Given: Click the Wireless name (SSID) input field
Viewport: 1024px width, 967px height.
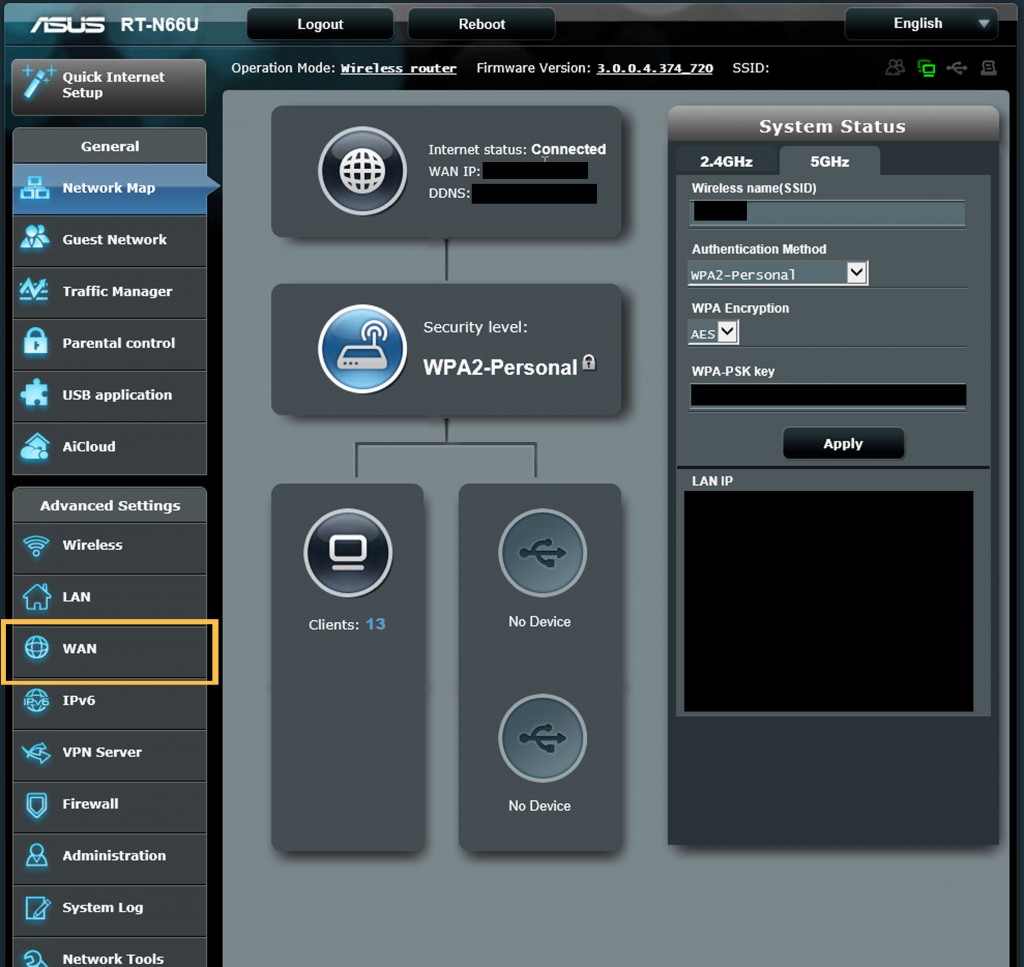Looking at the screenshot, I should (827, 212).
